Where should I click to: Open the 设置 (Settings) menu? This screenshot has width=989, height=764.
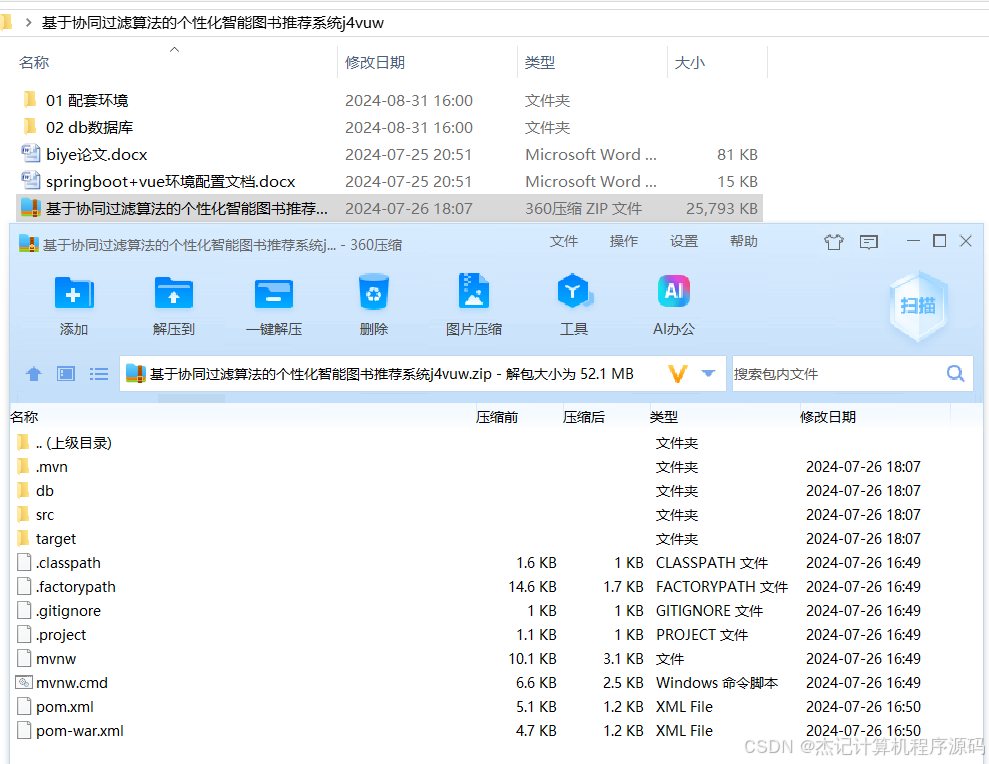click(683, 241)
